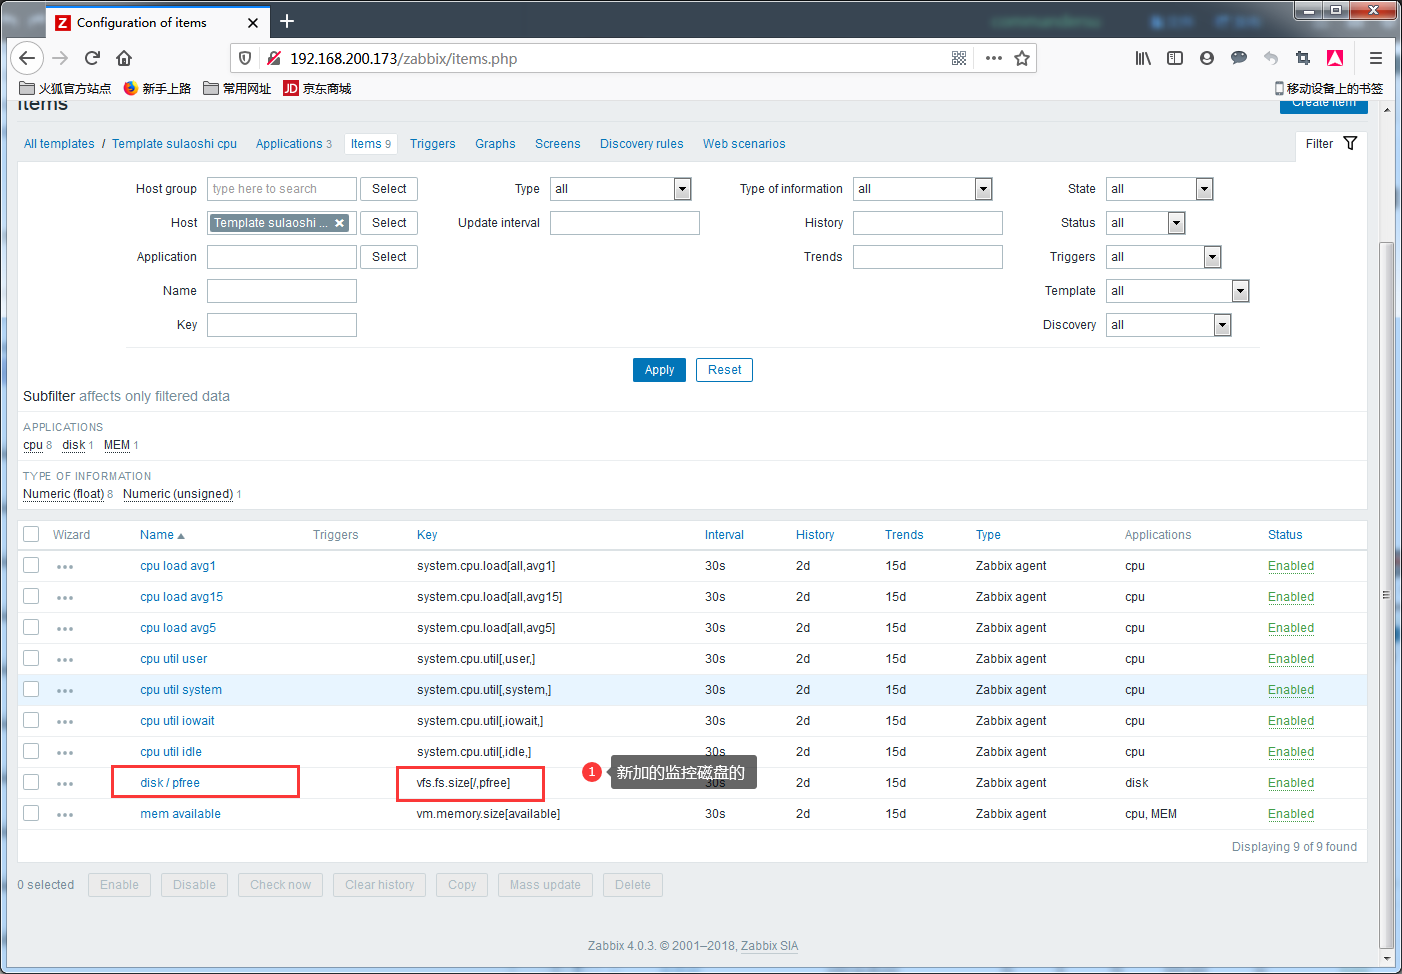Open the Web scenarios tab

pos(744,144)
